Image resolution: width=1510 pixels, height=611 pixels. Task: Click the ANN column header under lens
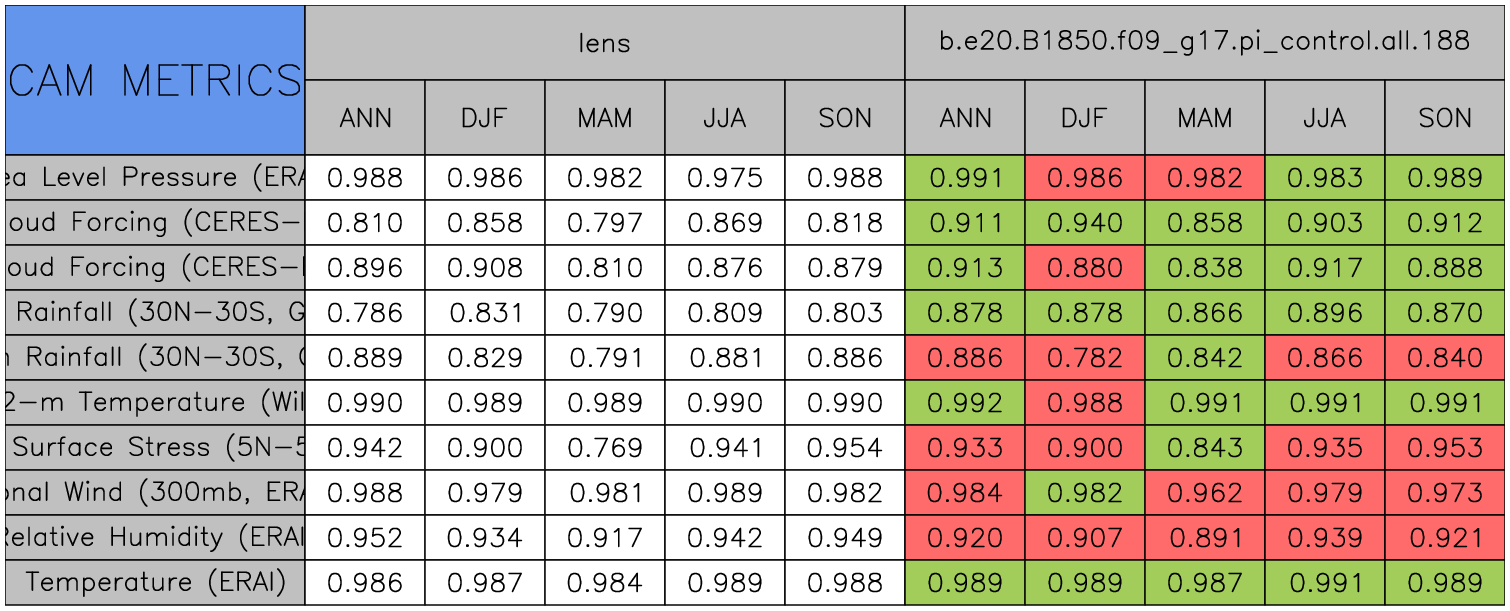coord(365,118)
